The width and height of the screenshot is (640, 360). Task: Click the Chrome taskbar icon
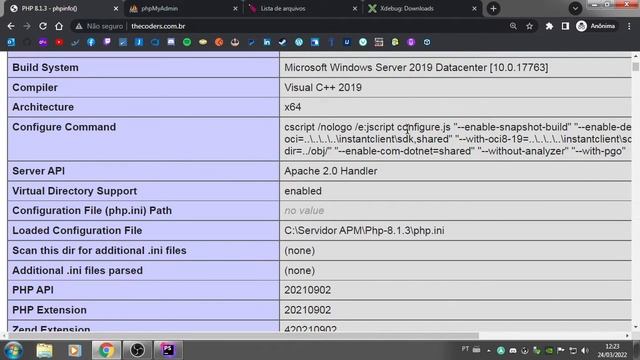pos(106,350)
